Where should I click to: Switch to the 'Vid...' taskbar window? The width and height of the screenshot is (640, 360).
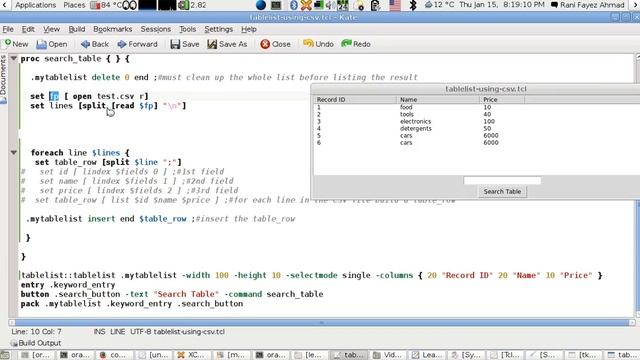[x=387, y=355]
